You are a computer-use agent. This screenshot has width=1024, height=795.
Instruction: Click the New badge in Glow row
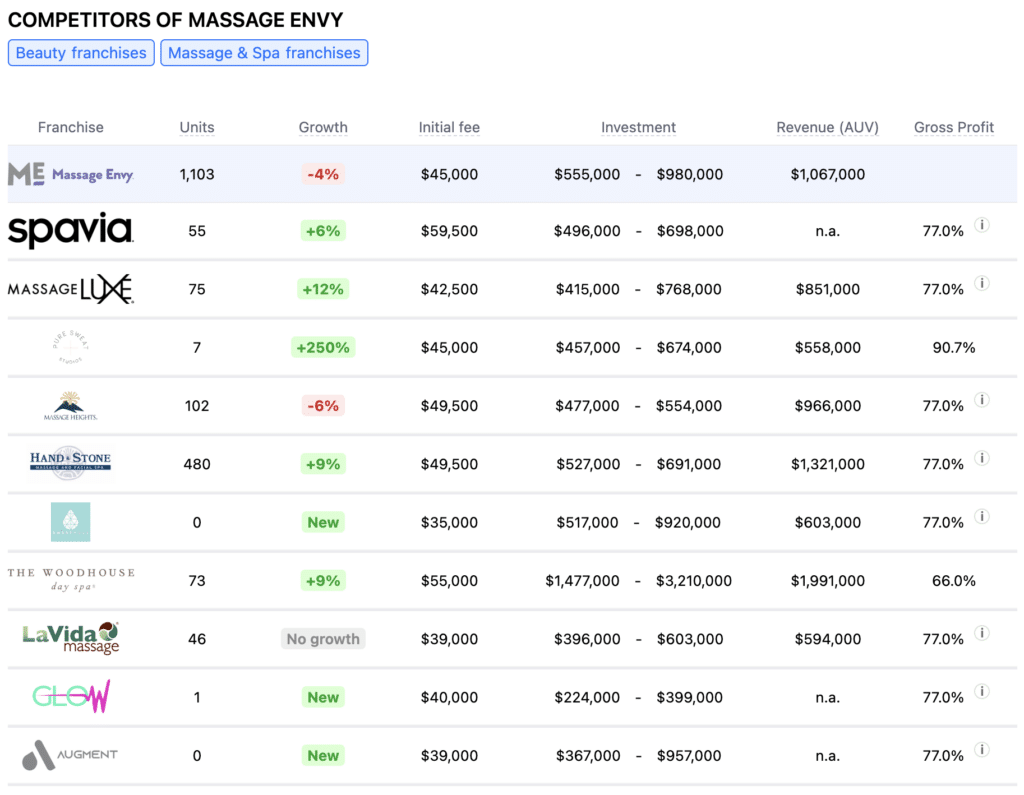[323, 697]
